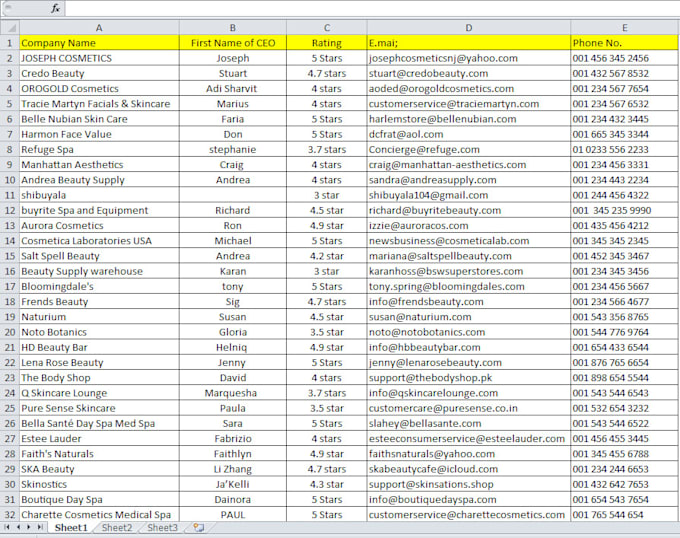Viewport: 680px width, 538px height.
Task: Select row 1 header
Action: [10, 43]
